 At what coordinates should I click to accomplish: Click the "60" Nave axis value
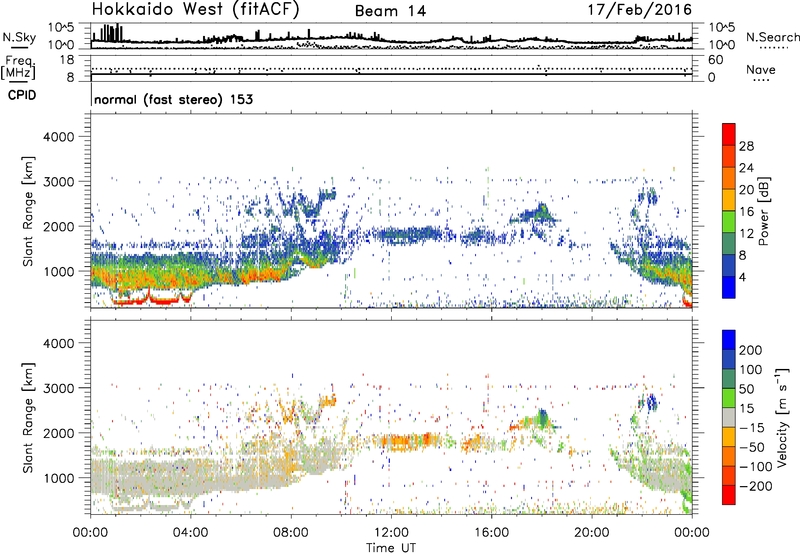716,60
